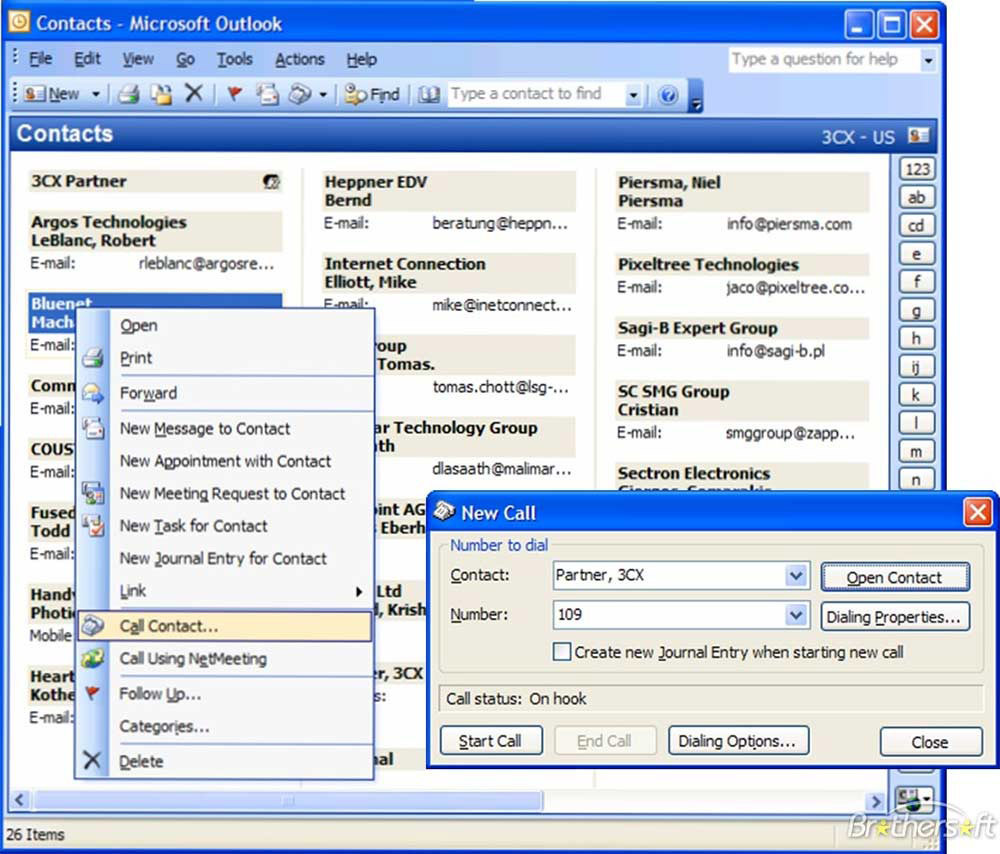The width and height of the screenshot is (1000, 854).
Task: Click the AutoDialer phone toolbar icon
Action: [x=300, y=94]
